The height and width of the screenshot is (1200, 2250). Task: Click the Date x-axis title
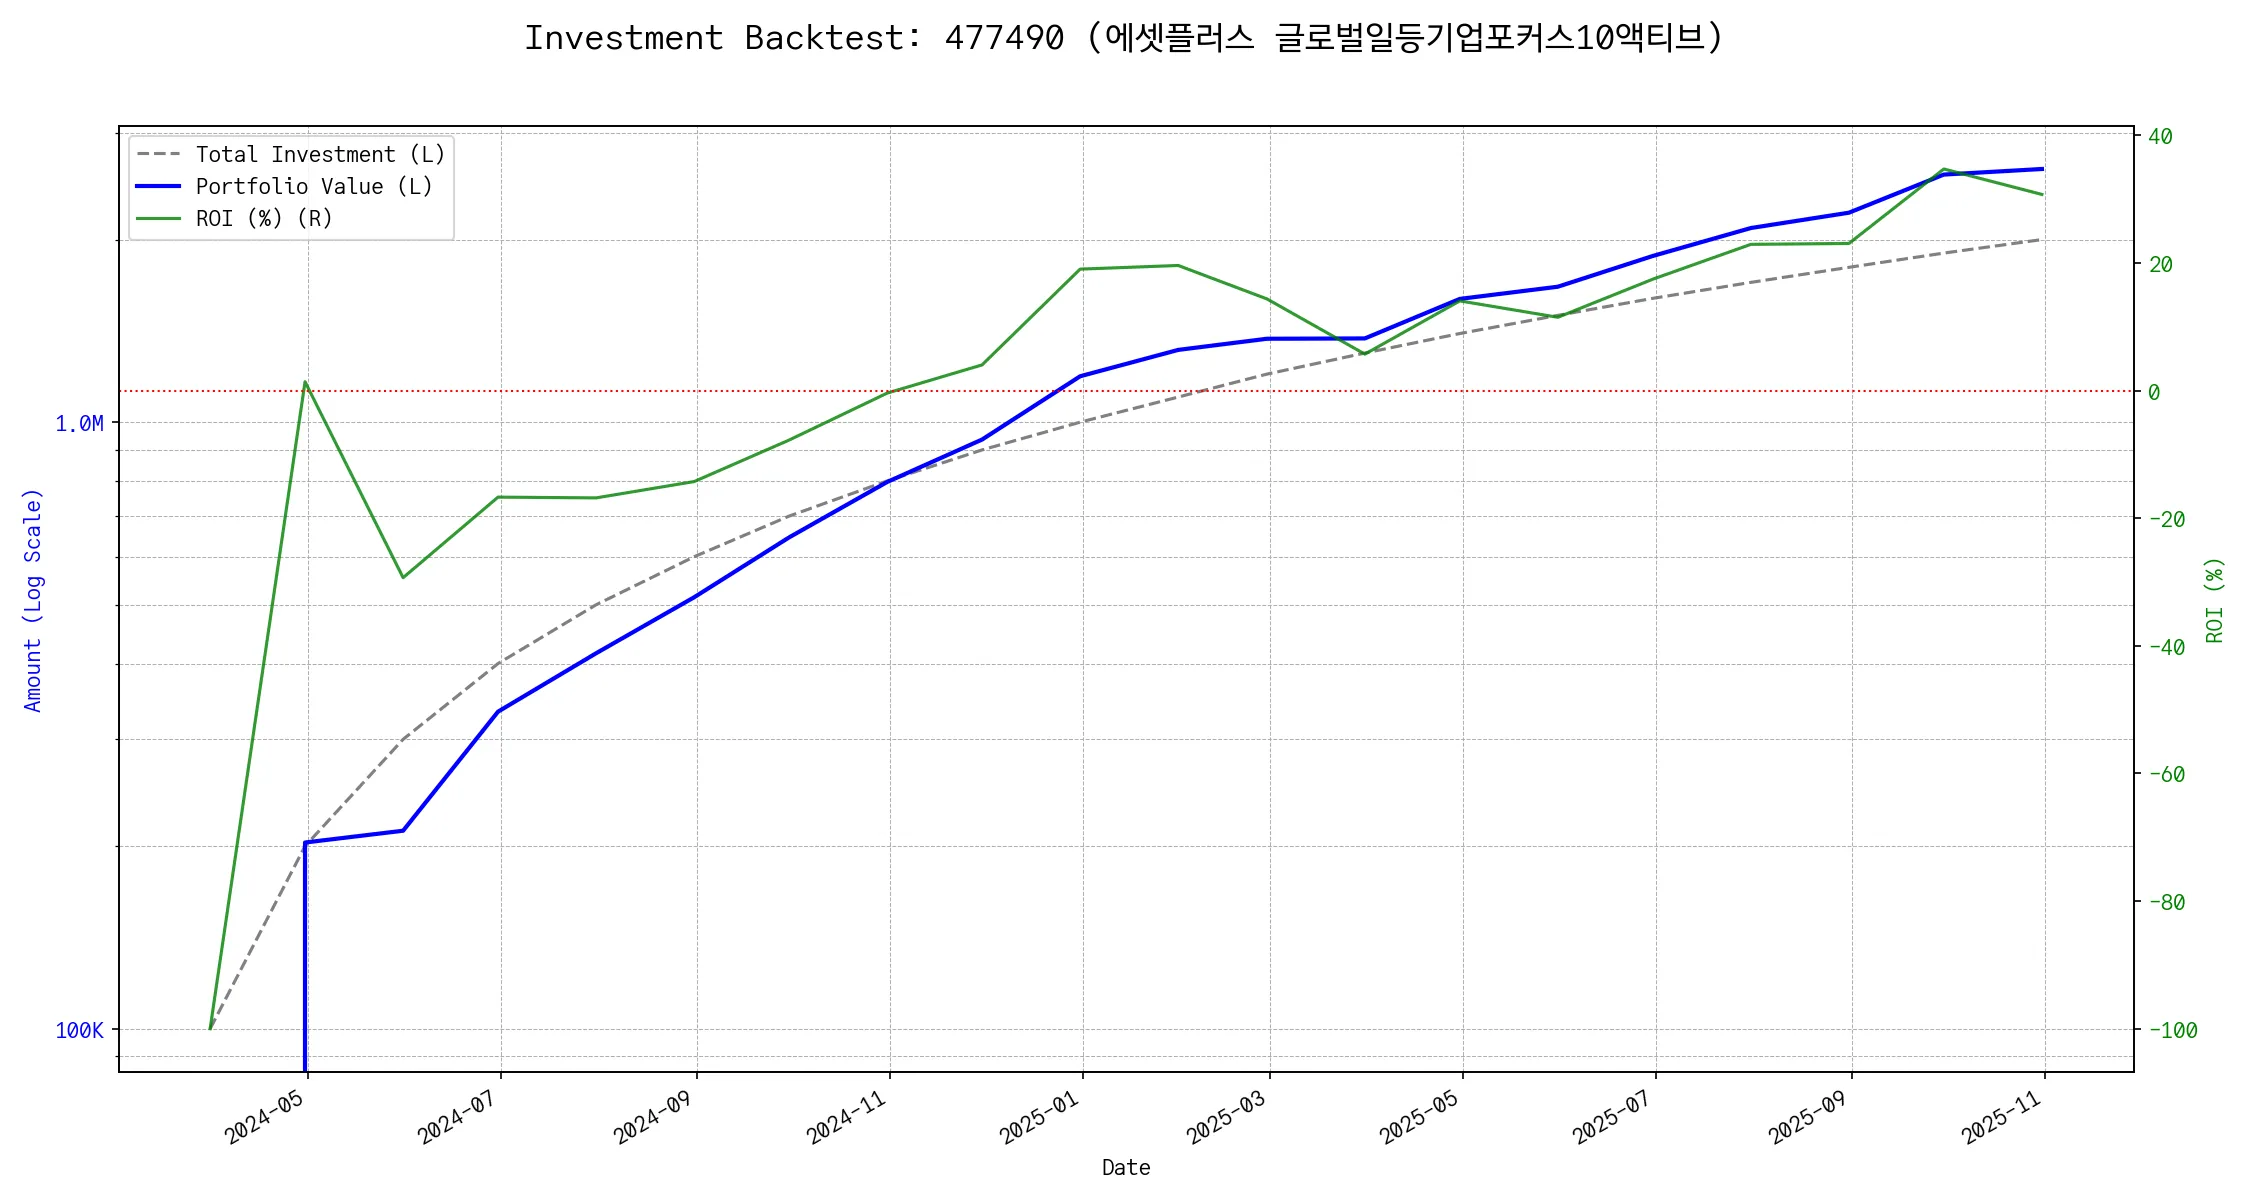coord(1126,1168)
